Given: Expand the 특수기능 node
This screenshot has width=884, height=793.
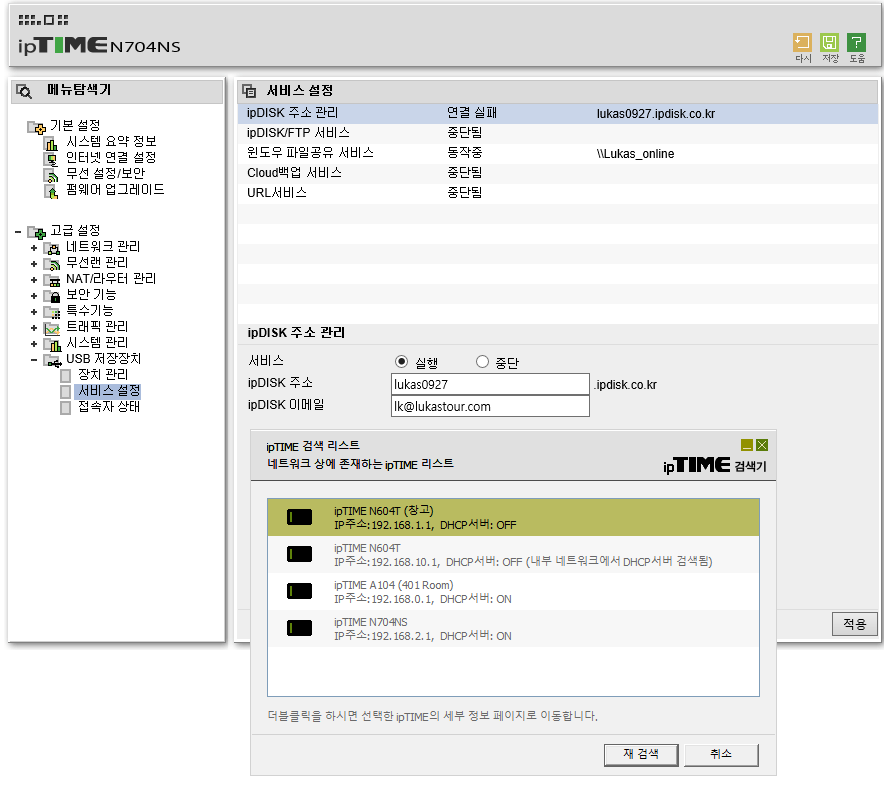Looking at the screenshot, I should point(34,312).
